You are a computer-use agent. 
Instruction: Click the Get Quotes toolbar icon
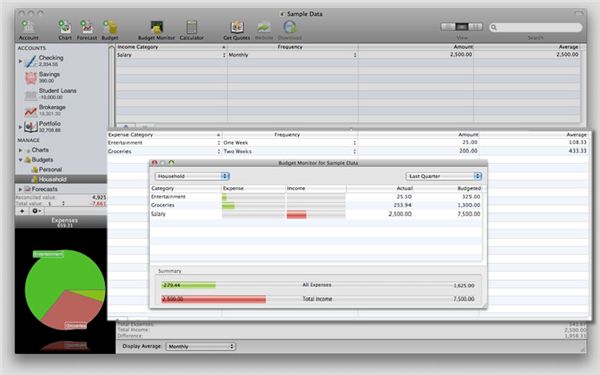click(x=237, y=27)
